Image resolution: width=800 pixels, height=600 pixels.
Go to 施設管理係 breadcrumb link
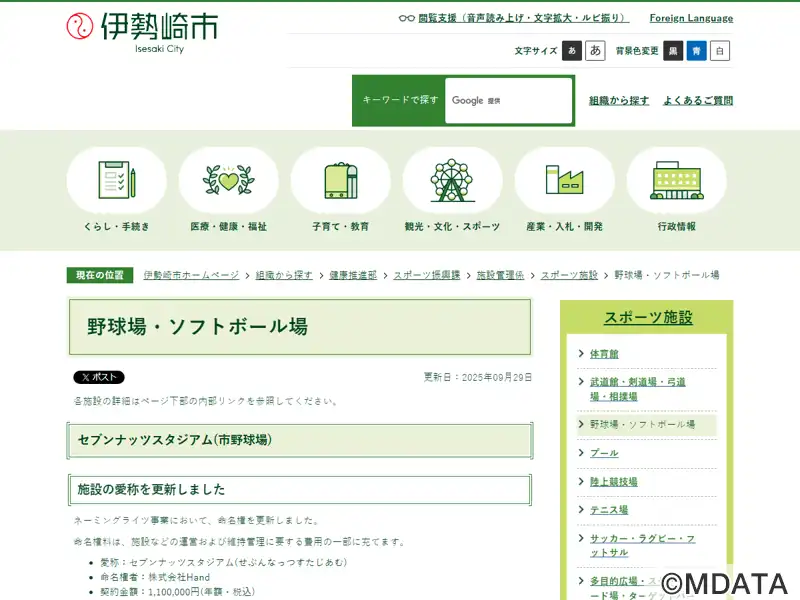point(500,275)
